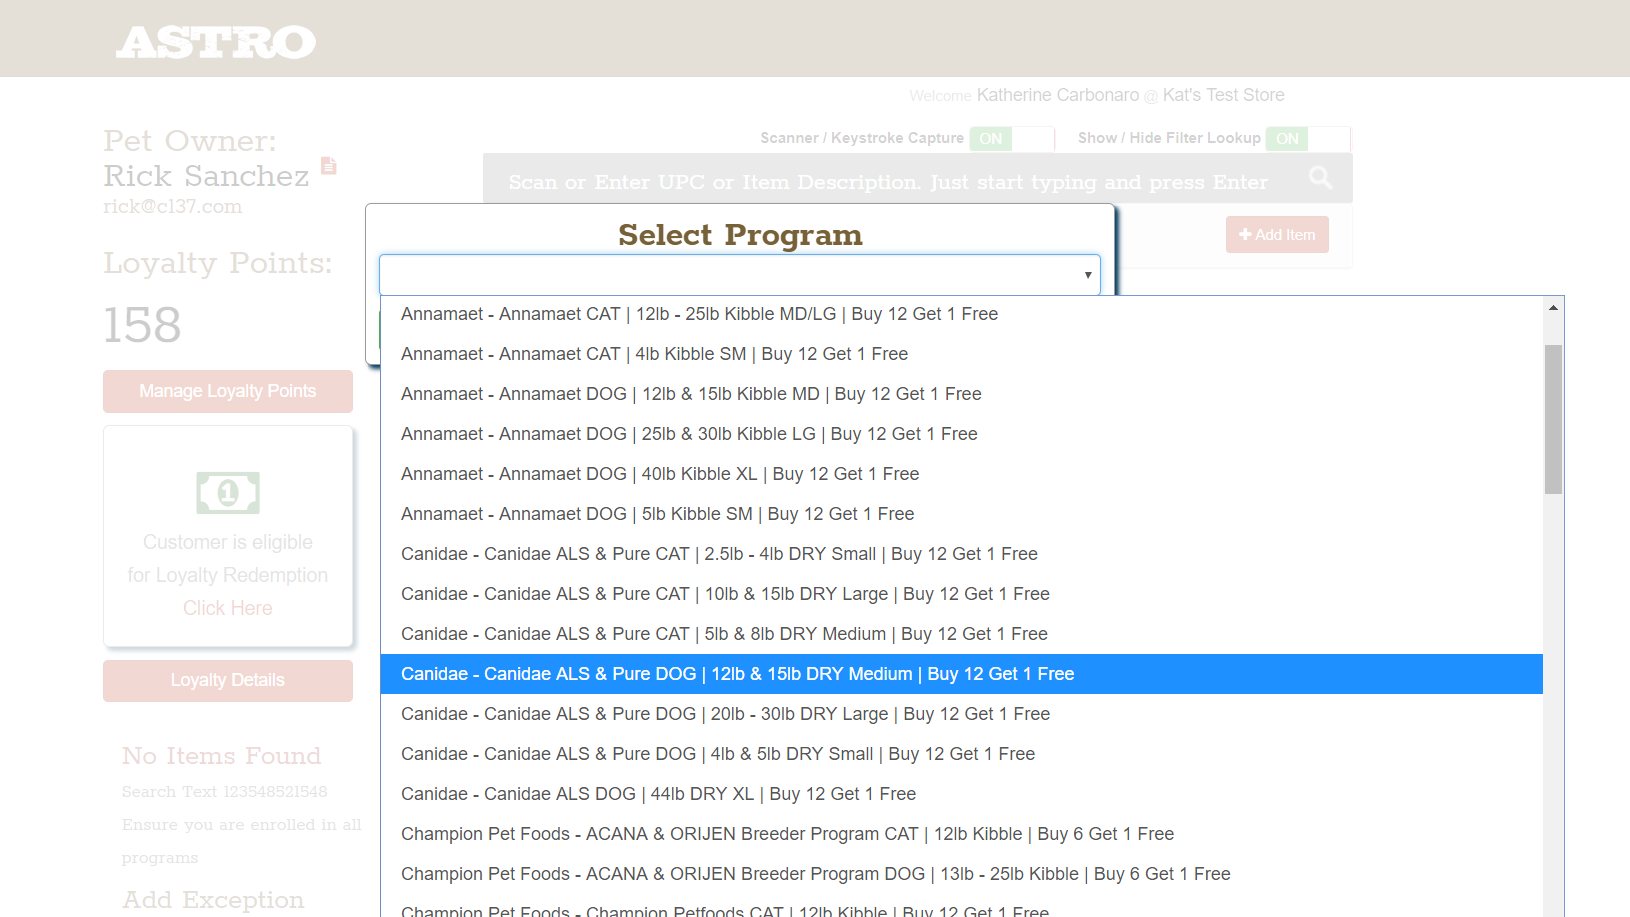1630x917 pixels.
Task: Choose Annamaet CAT 4lb Kibble SM option
Action: (962, 354)
